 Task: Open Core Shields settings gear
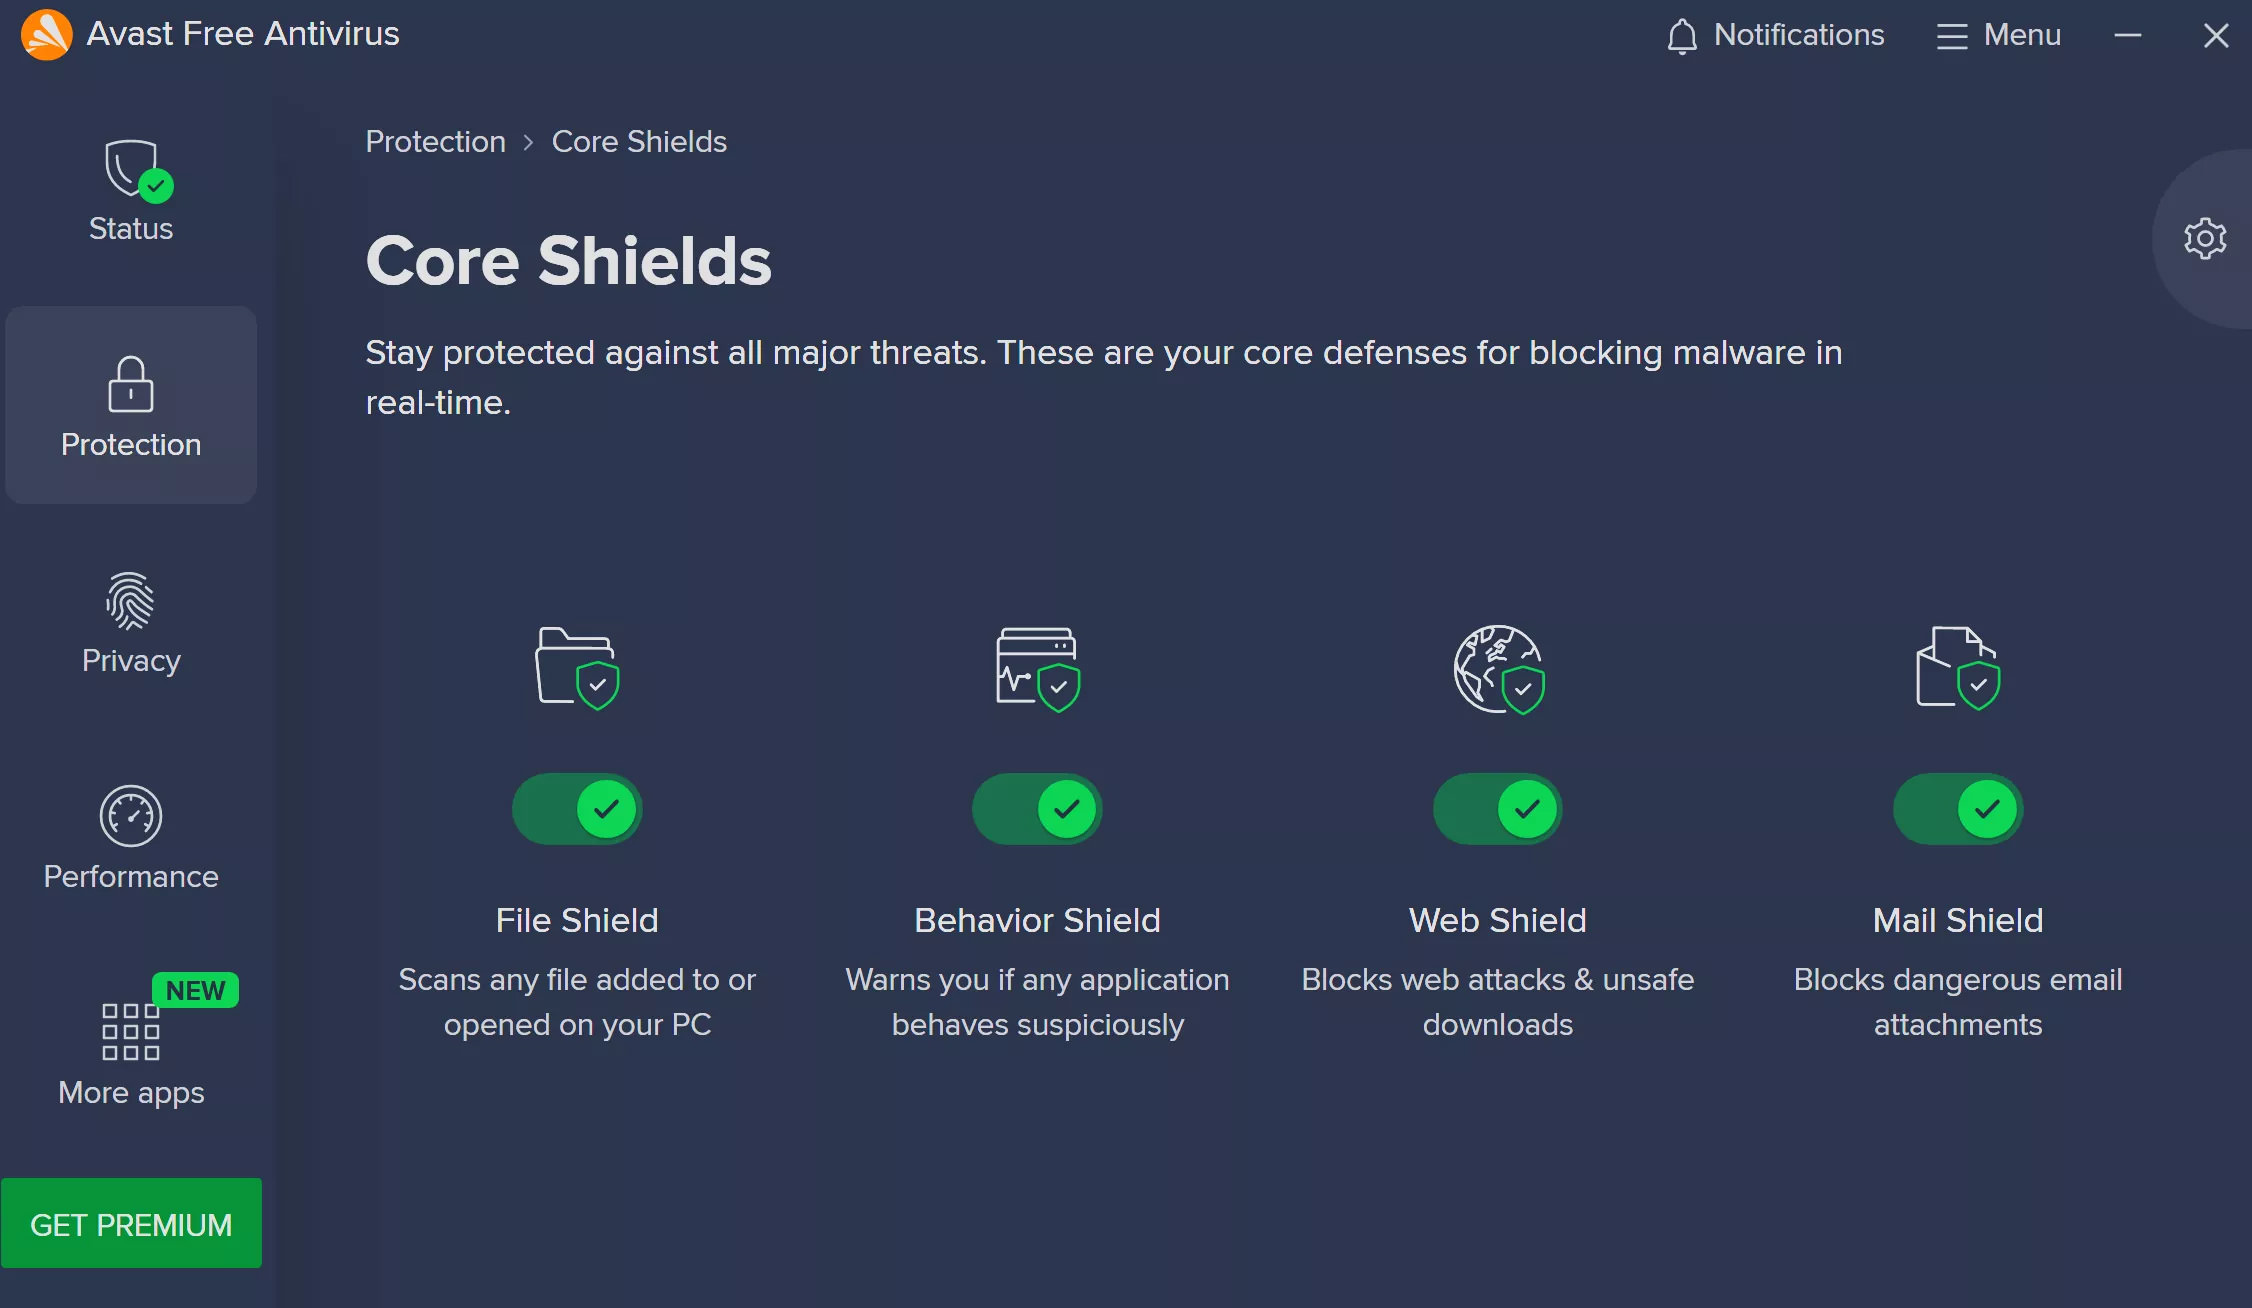2204,239
